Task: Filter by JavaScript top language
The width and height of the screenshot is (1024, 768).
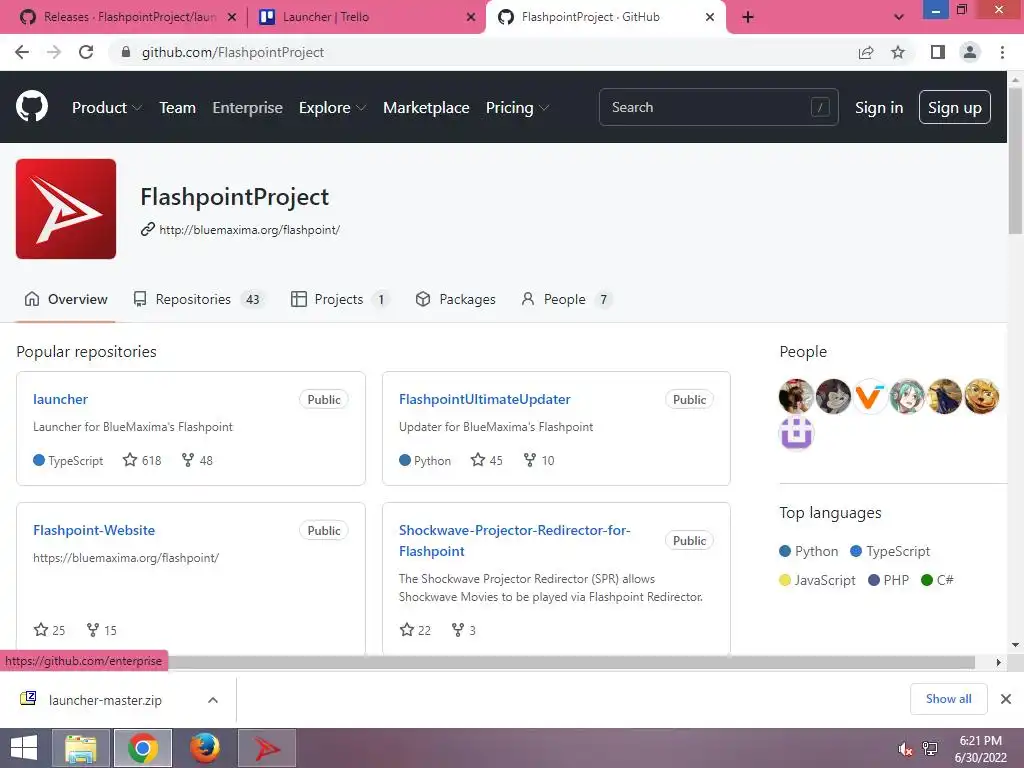Action: click(x=818, y=580)
